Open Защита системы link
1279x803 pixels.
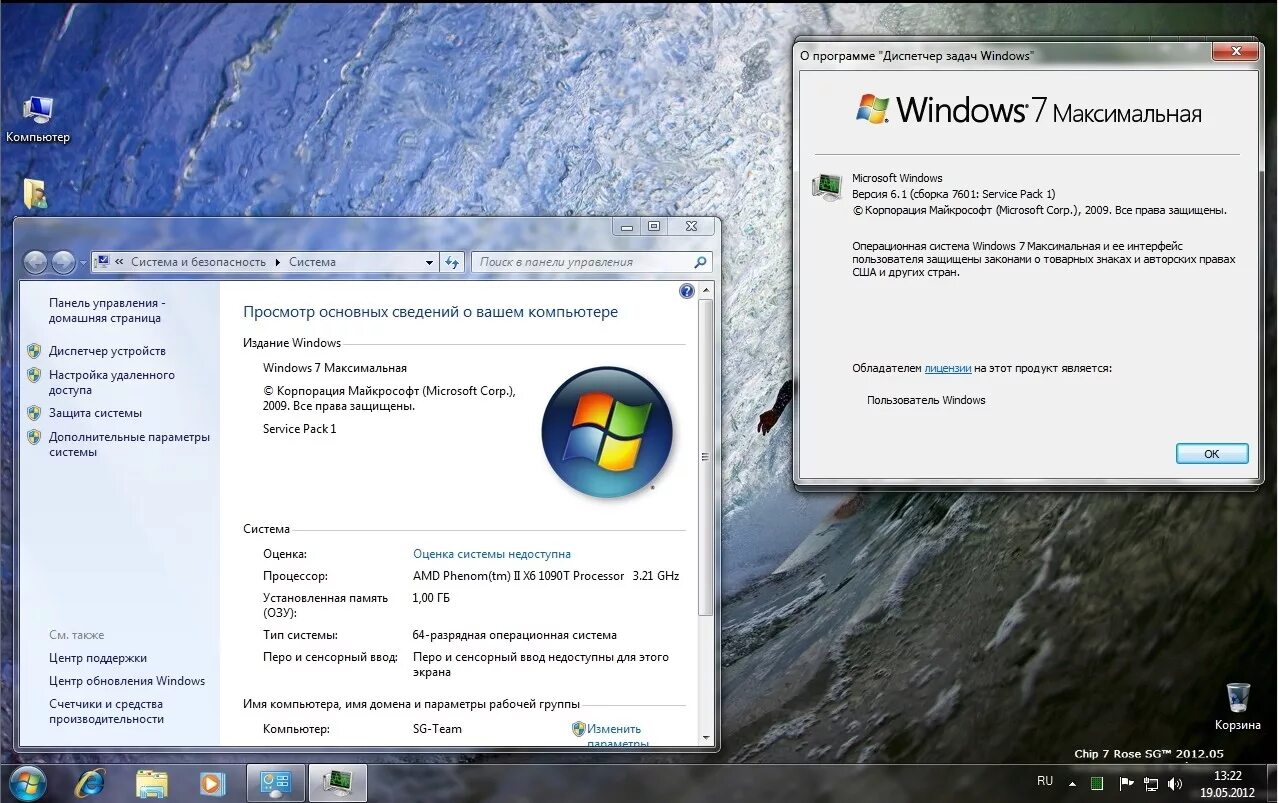click(95, 413)
